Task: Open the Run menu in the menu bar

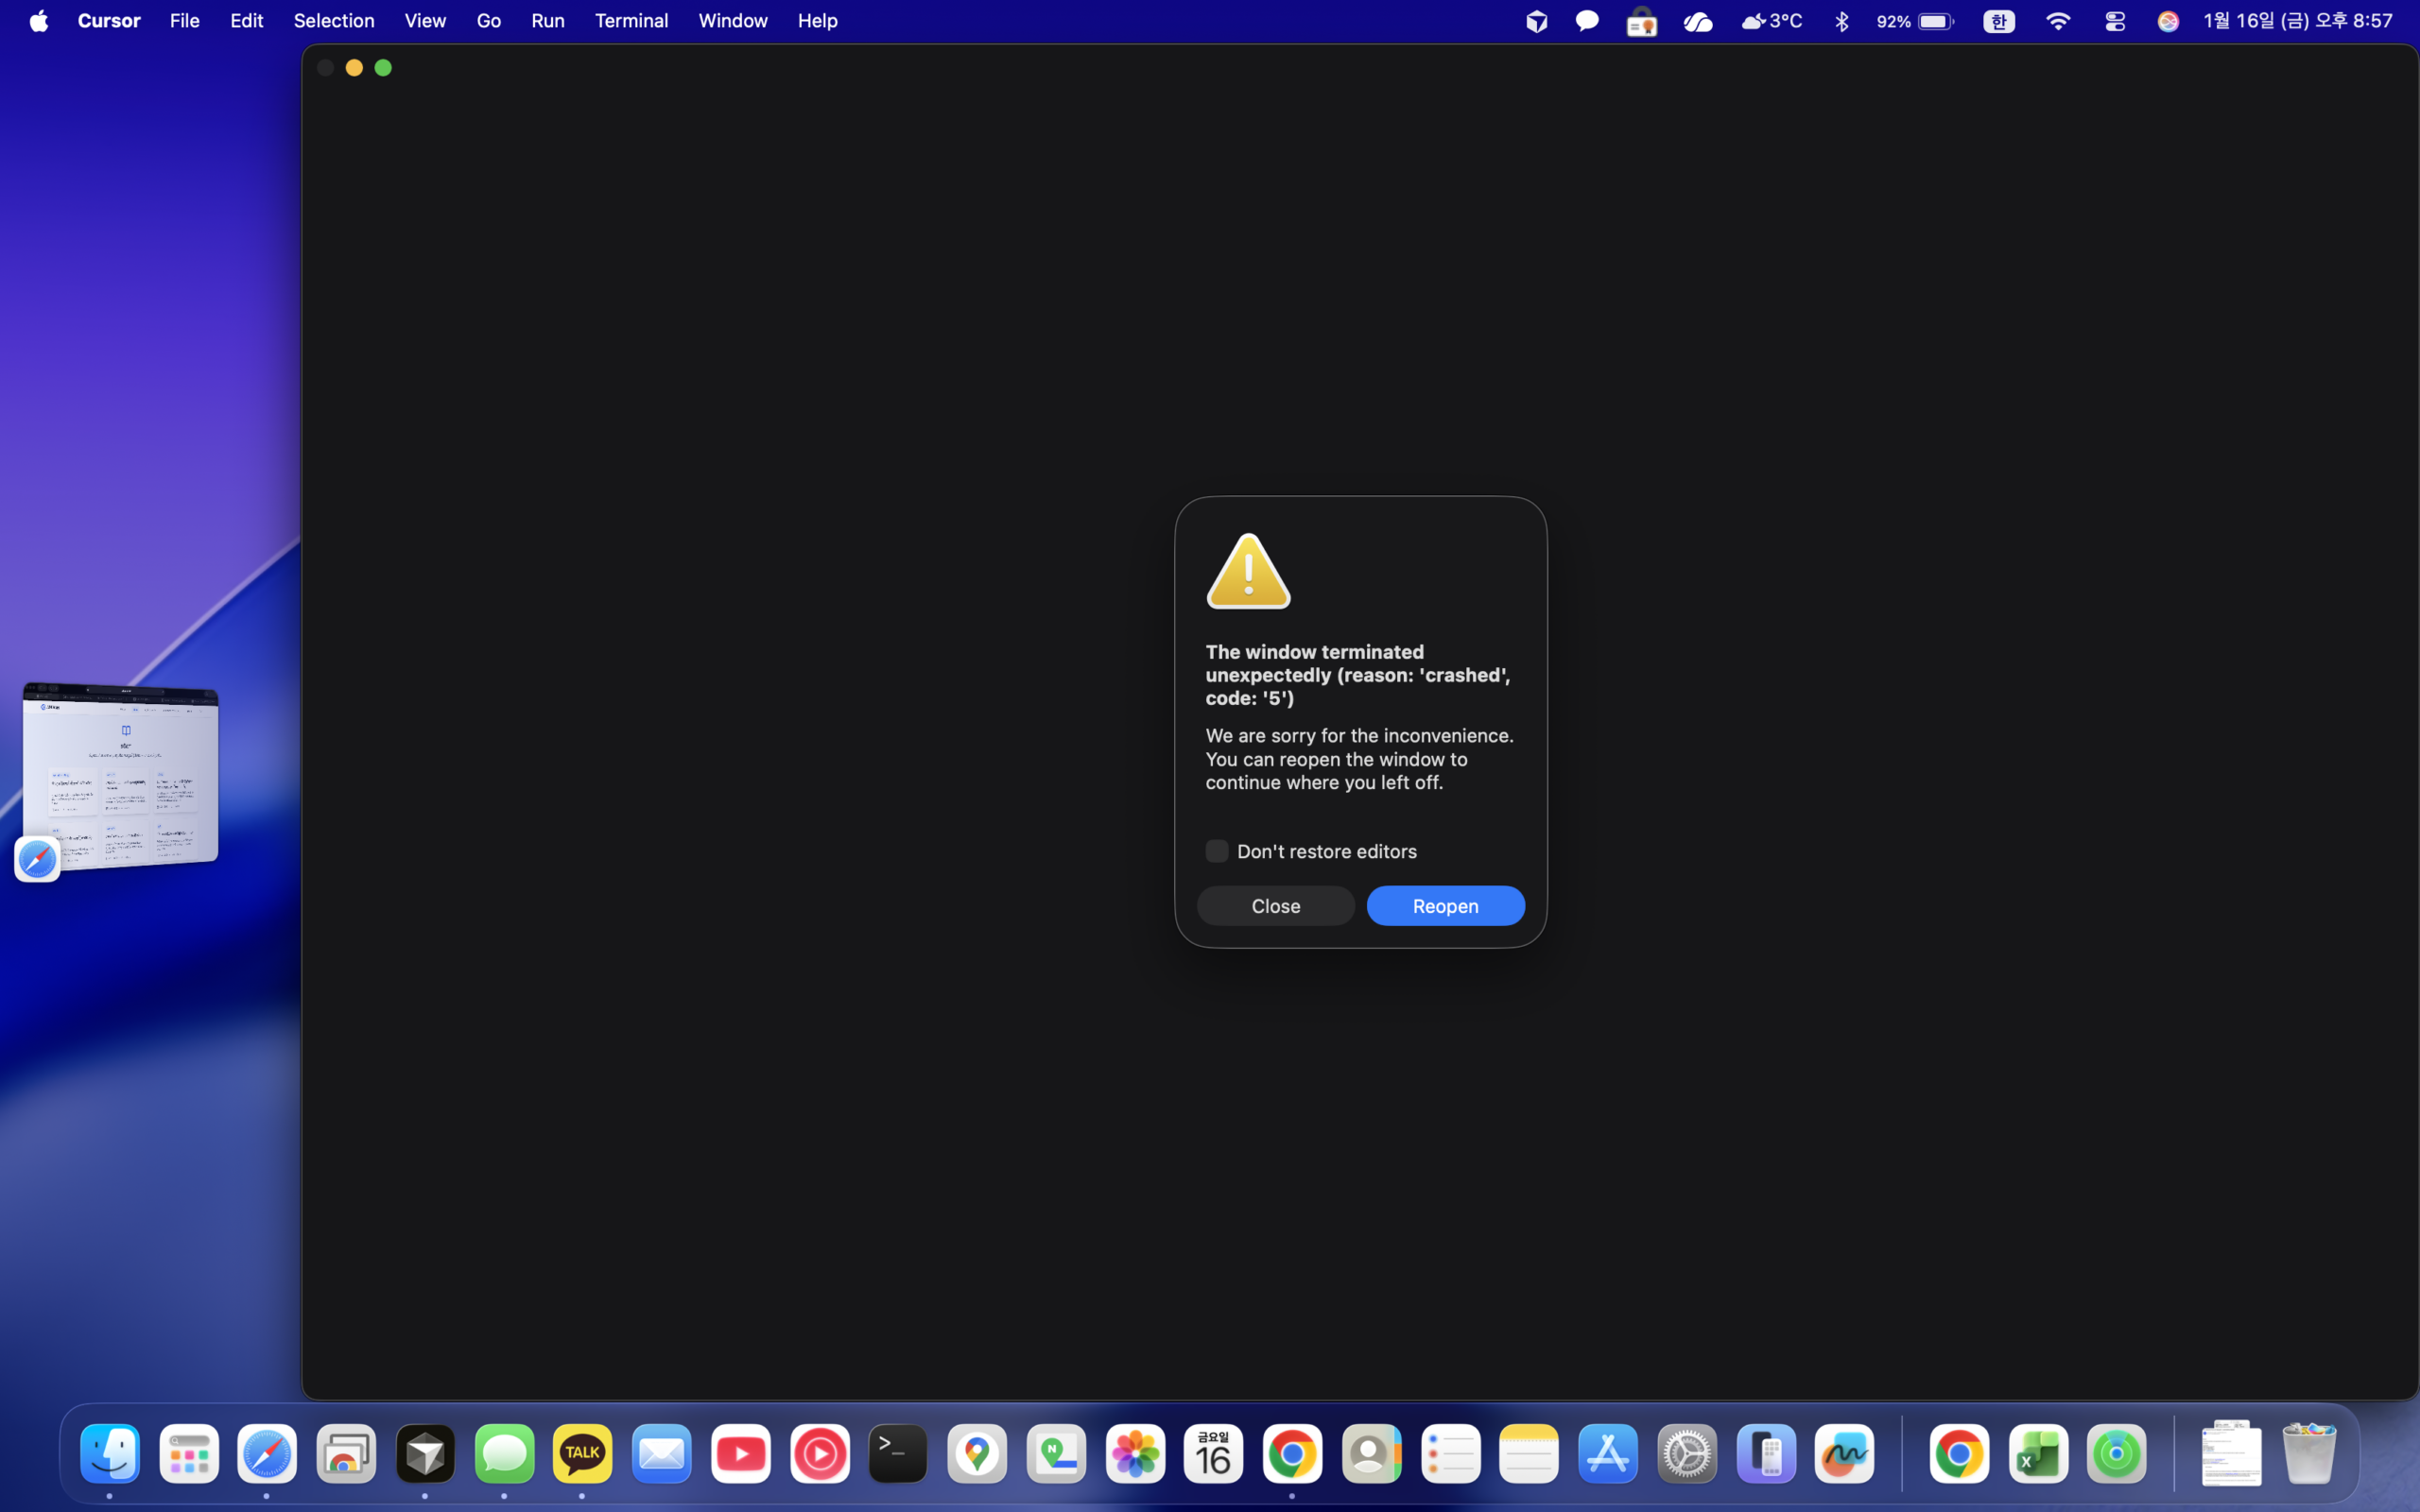Action: 547,21
